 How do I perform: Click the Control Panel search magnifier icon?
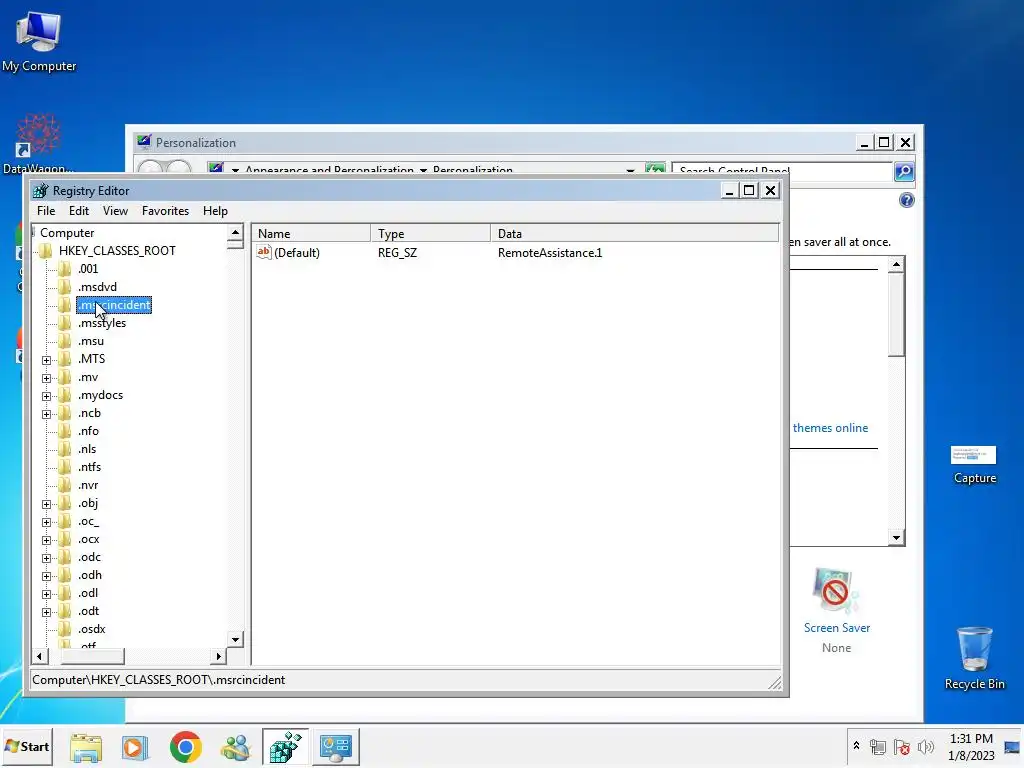click(904, 171)
